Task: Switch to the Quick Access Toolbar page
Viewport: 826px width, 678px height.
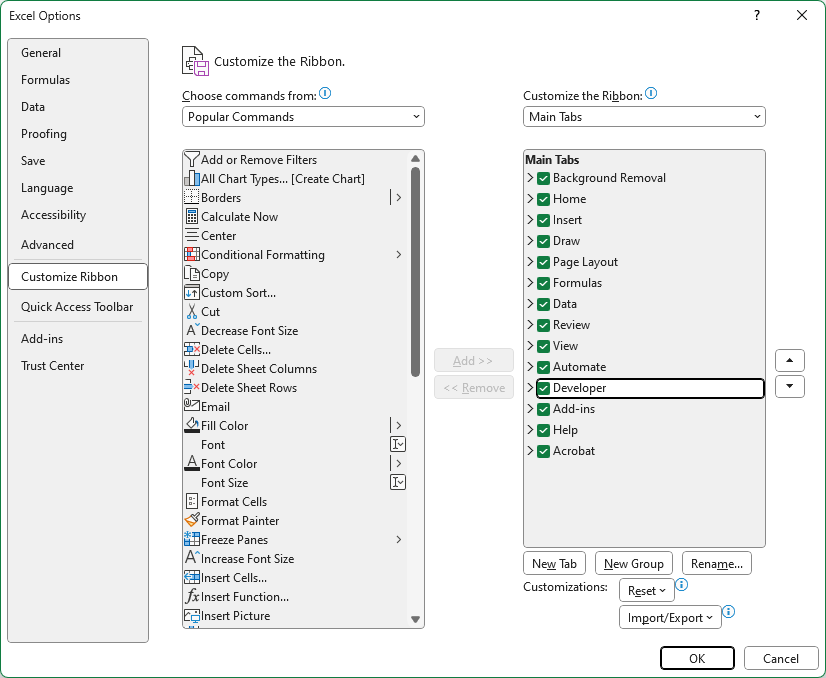Action: click(78, 307)
